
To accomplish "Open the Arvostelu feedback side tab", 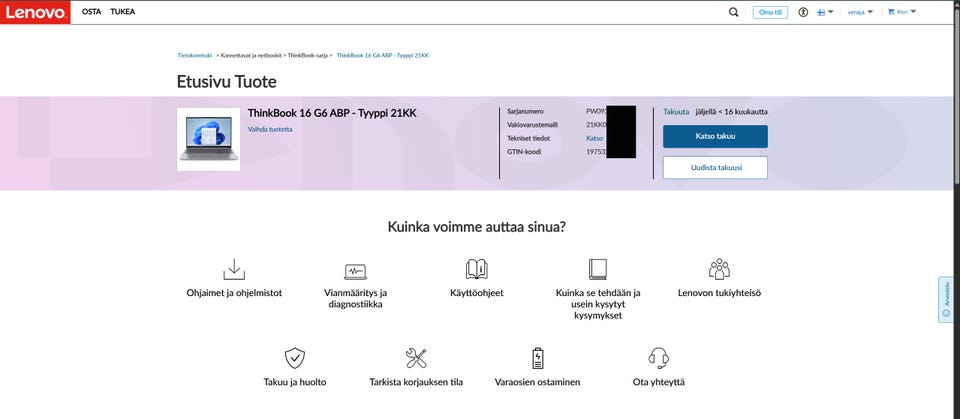I will 945,300.
